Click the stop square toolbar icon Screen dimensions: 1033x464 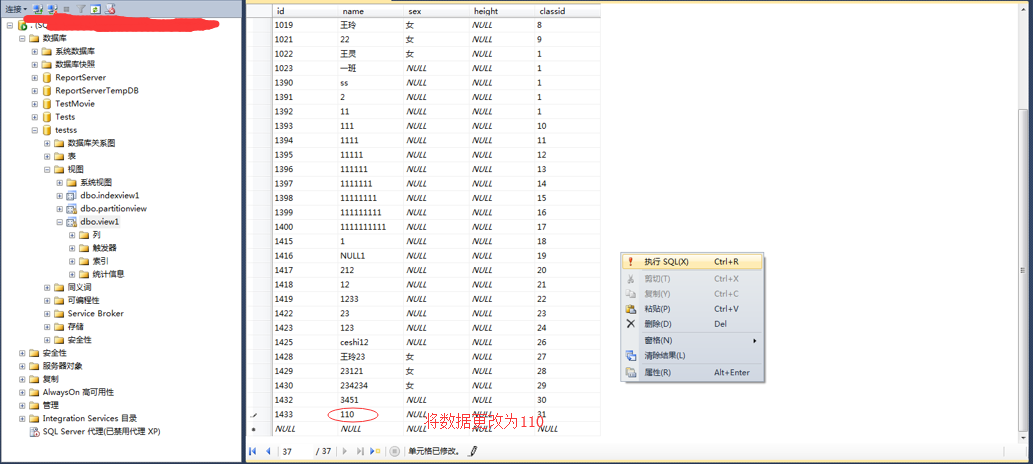click(67, 9)
